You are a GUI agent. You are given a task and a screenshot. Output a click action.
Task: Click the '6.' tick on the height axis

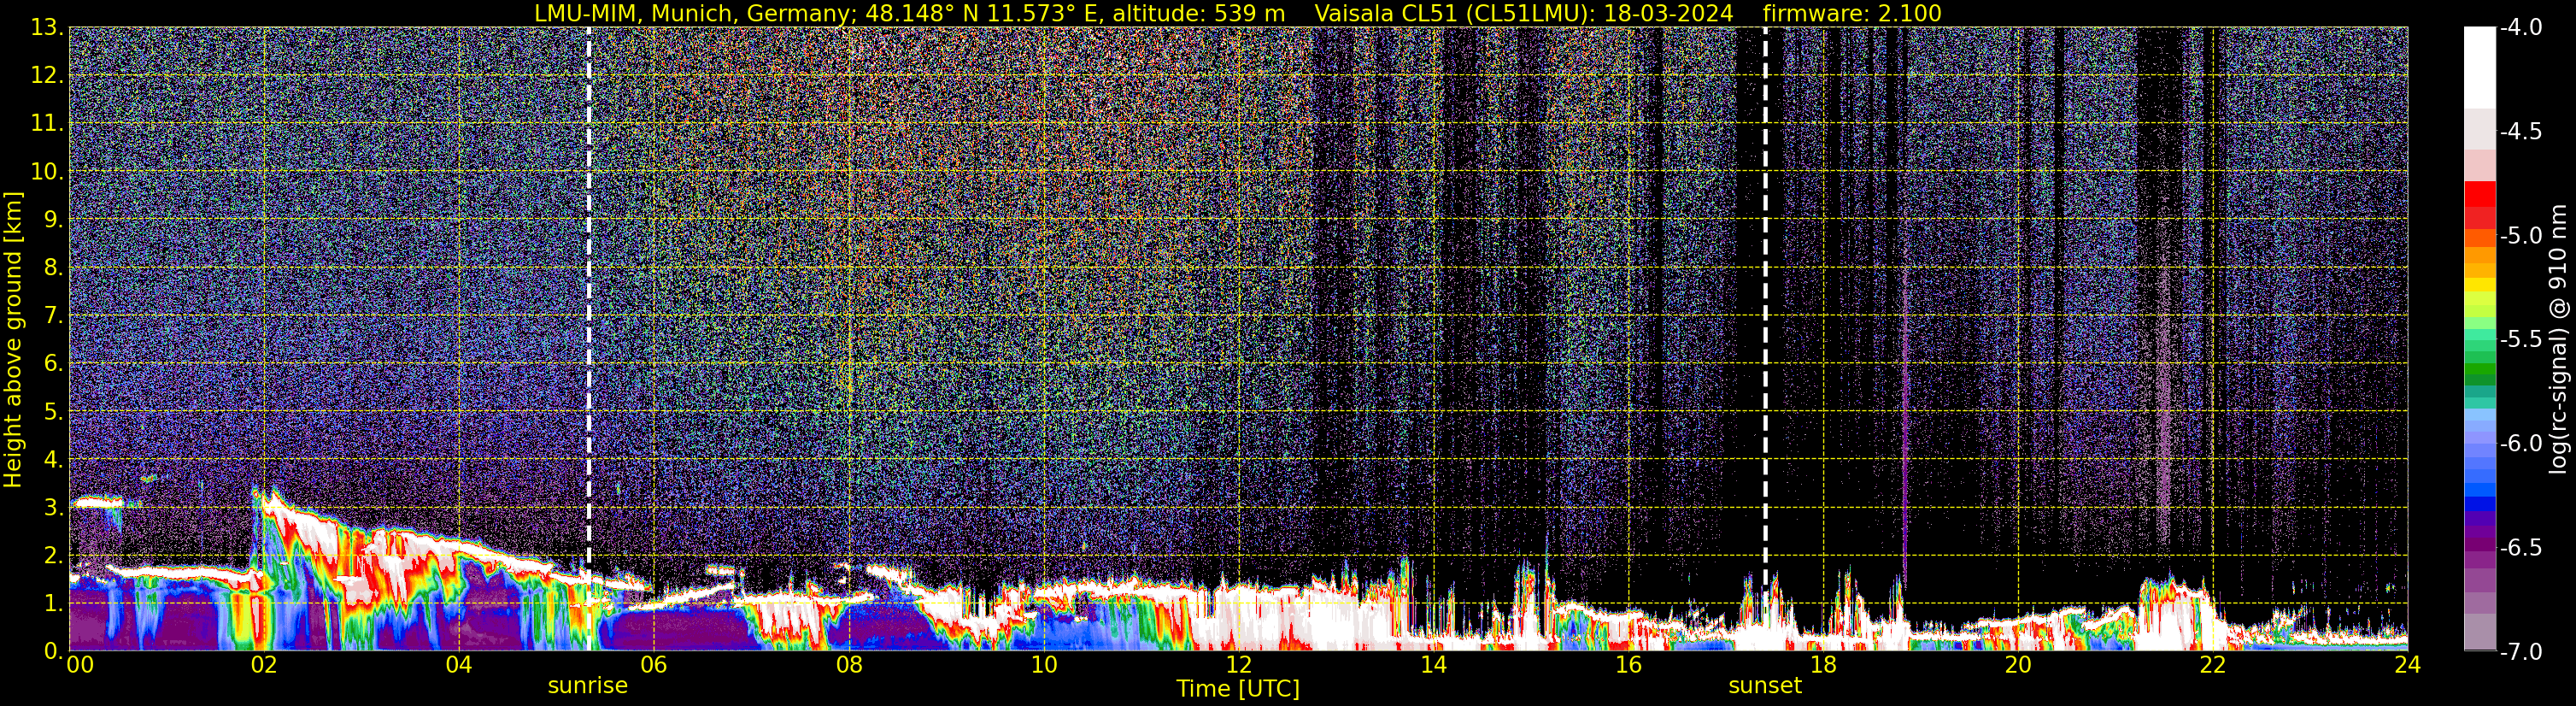54,363
